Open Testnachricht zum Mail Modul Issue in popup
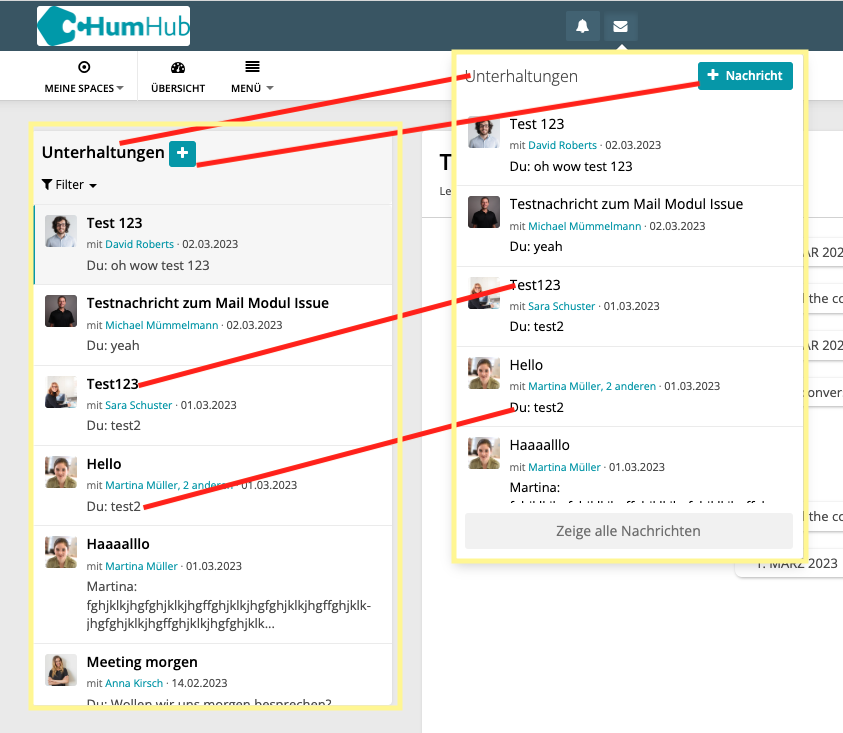This screenshot has height=733, width=843. [x=630, y=226]
